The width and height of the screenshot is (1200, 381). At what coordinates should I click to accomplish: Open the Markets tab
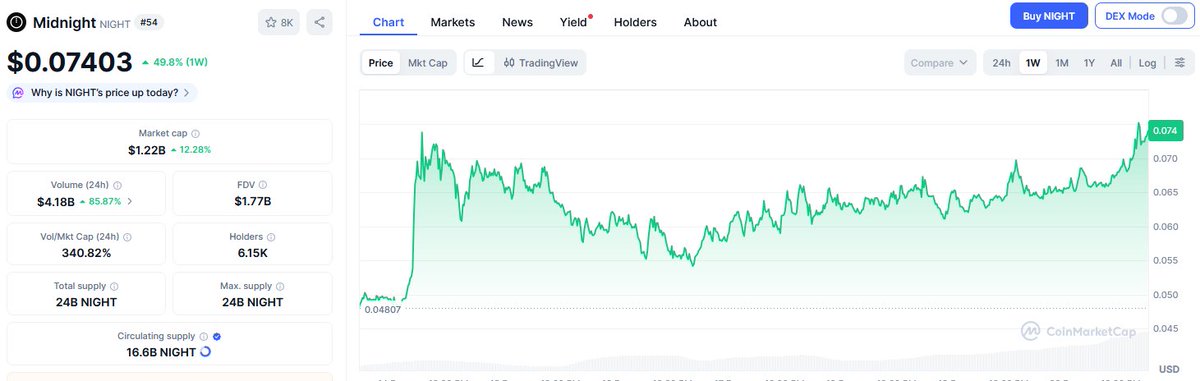click(x=453, y=22)
